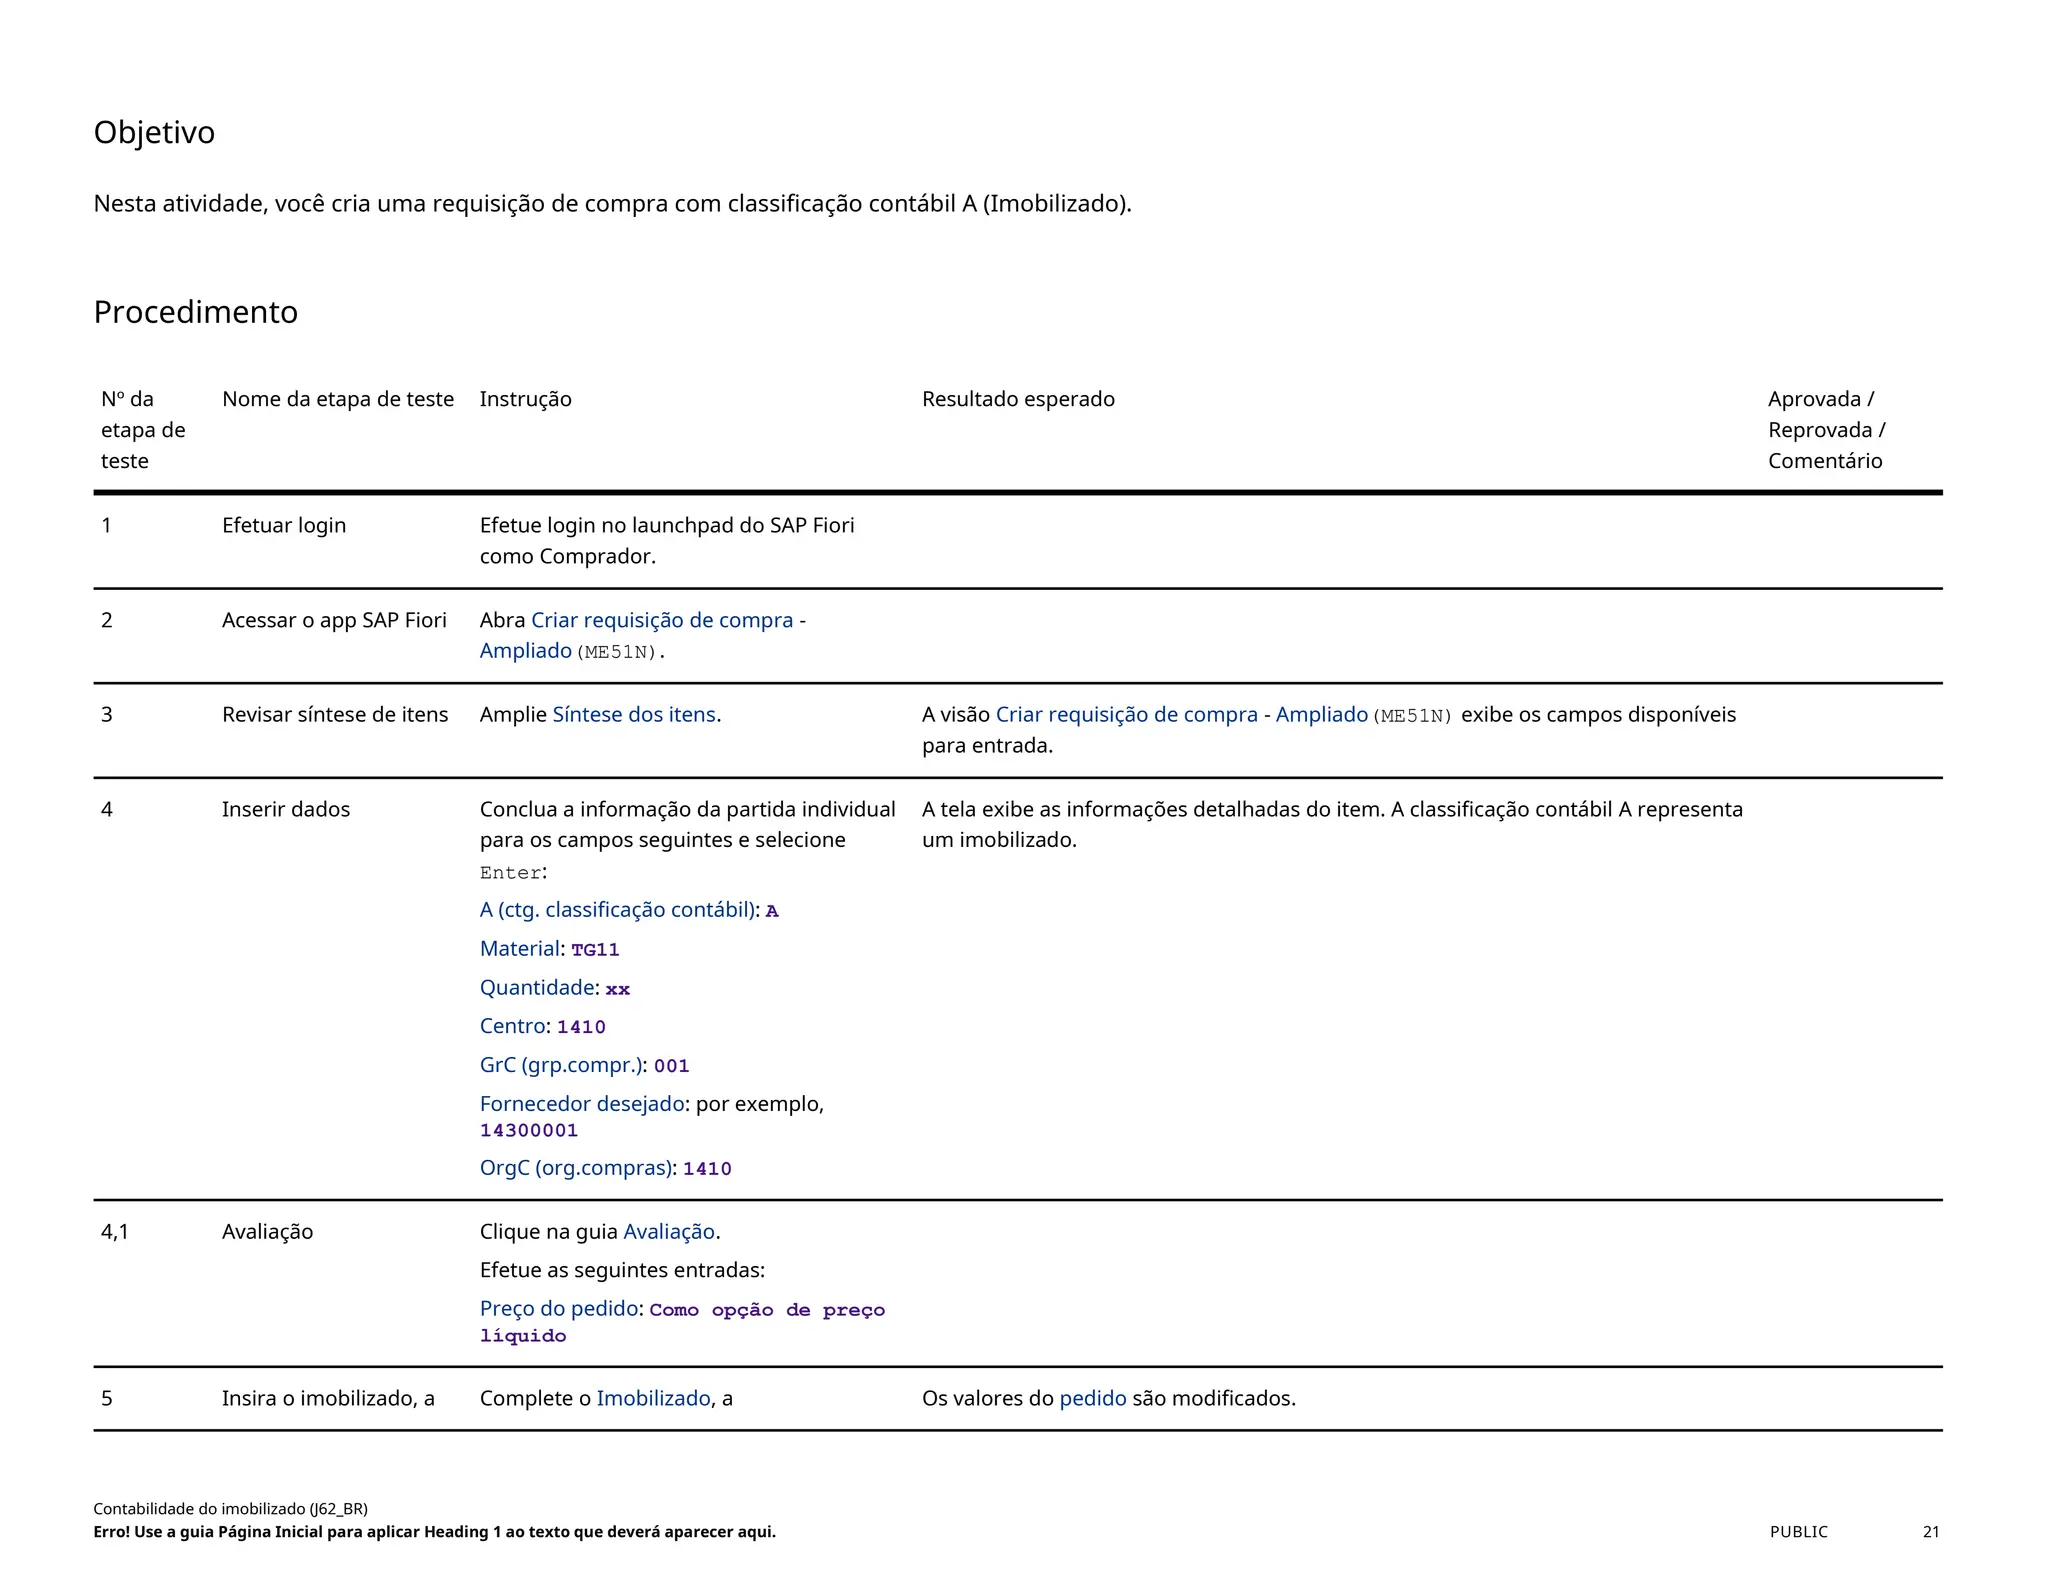Viewport: 2048px width, 1582px height.
Task: Click the 'OrgC (org.compras)' field link
Action: [x=575, y=1168]
